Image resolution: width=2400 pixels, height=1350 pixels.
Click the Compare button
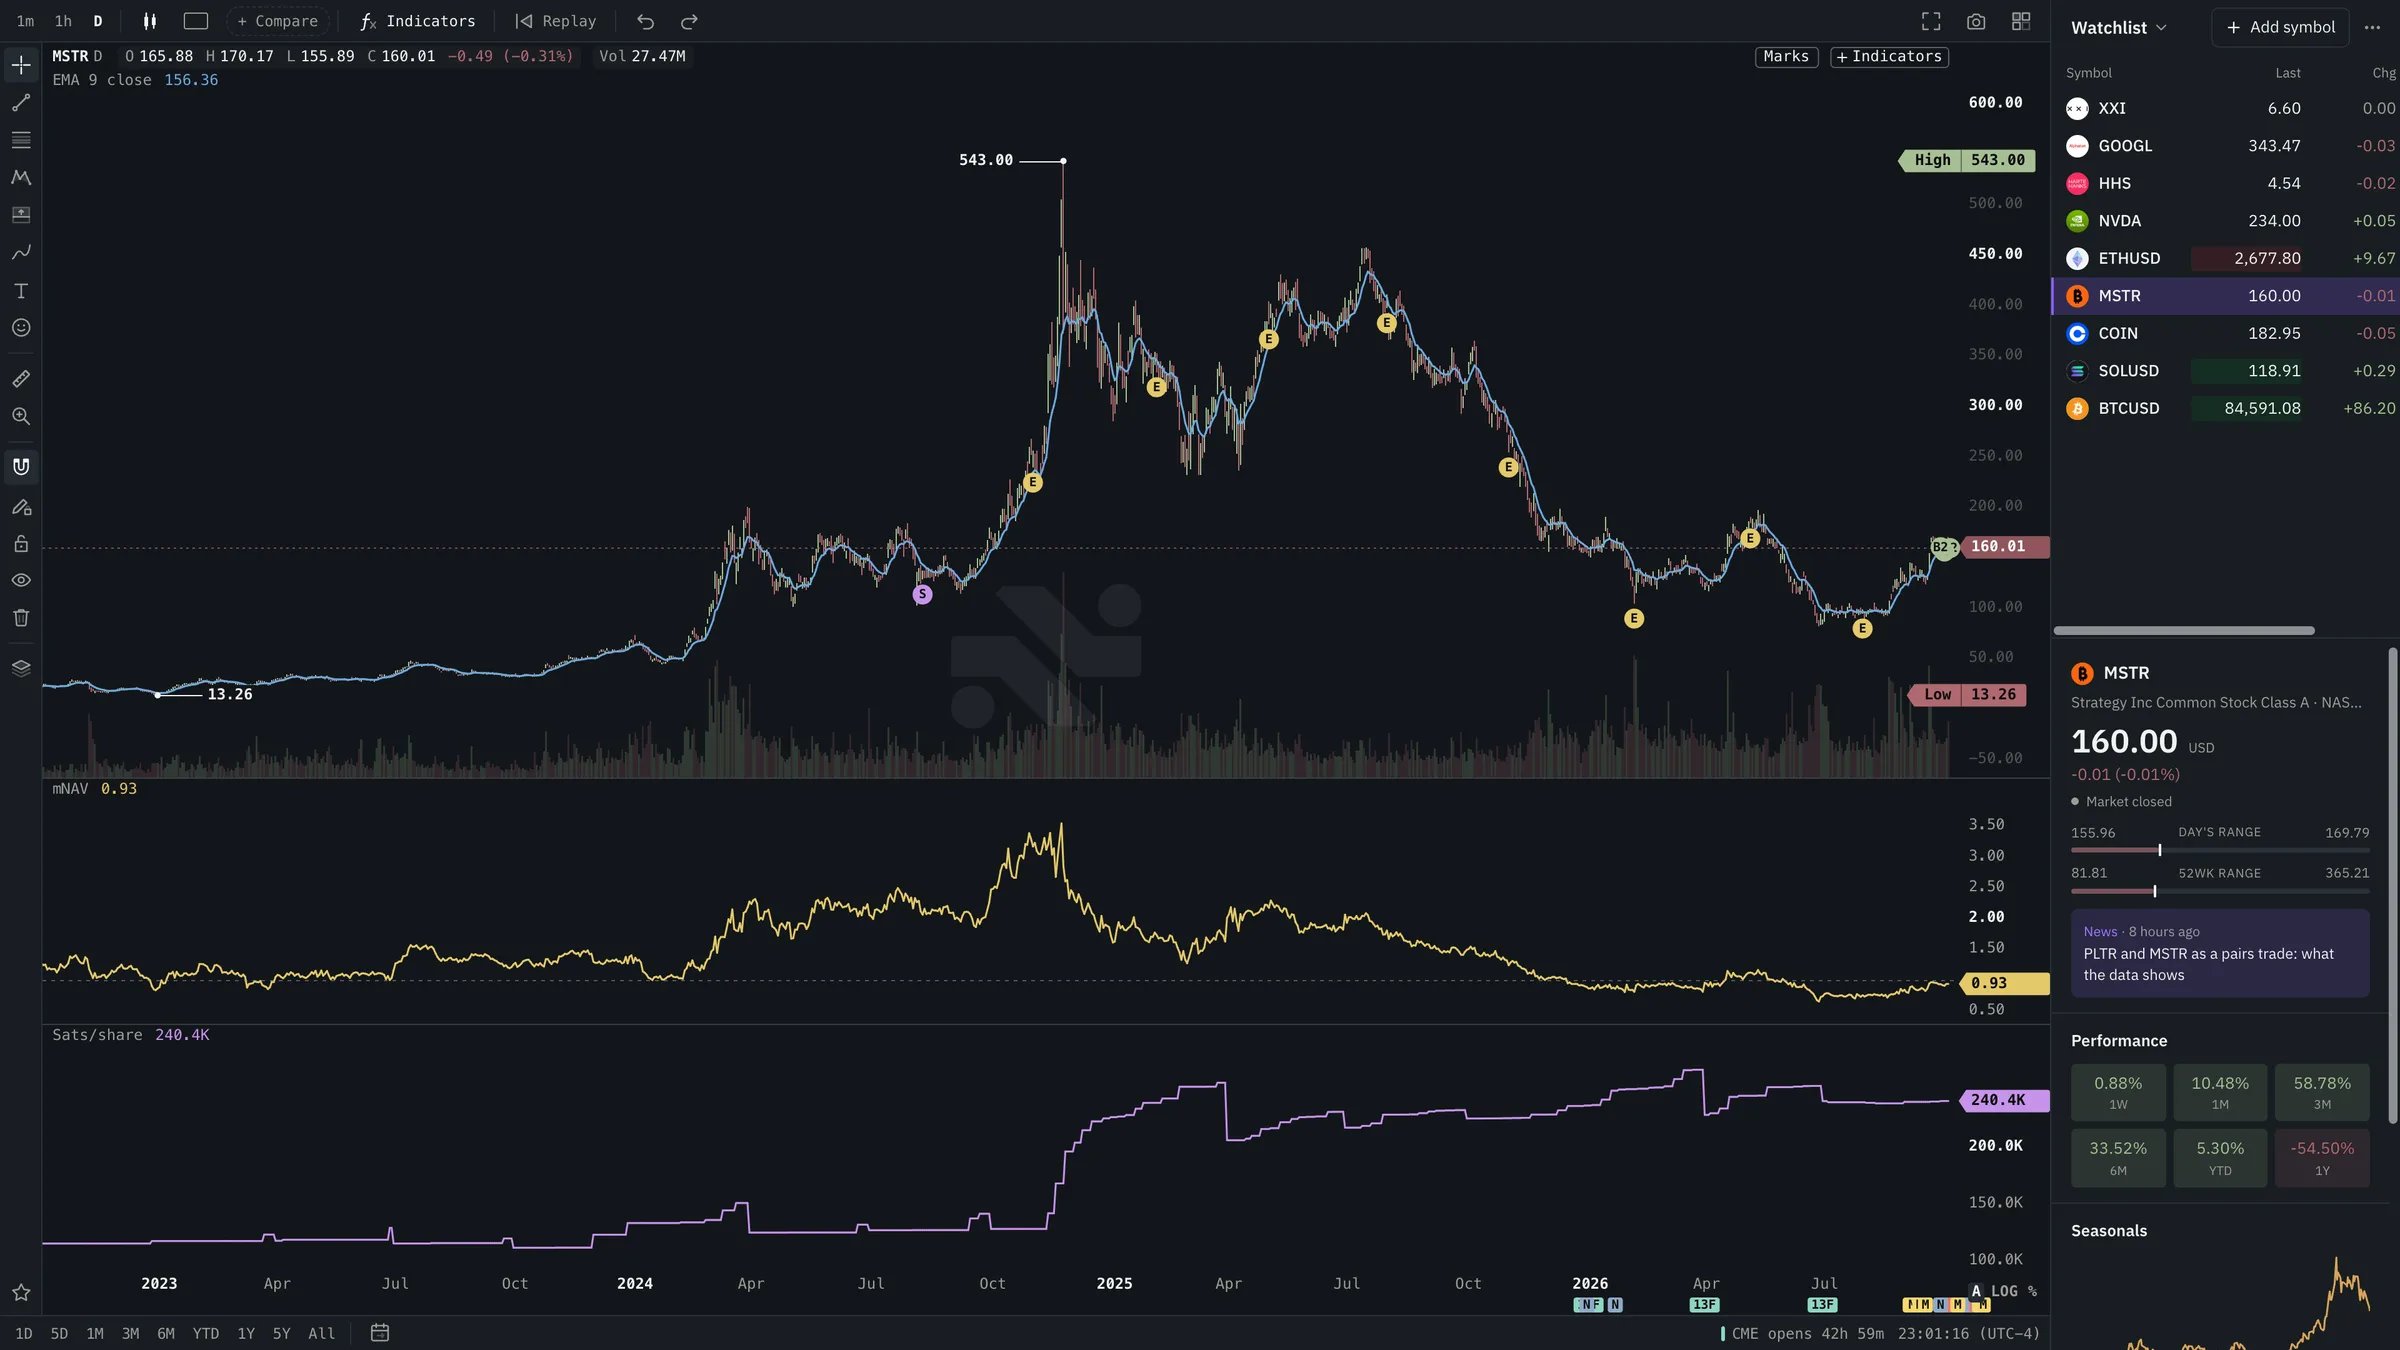coord(277,21)
